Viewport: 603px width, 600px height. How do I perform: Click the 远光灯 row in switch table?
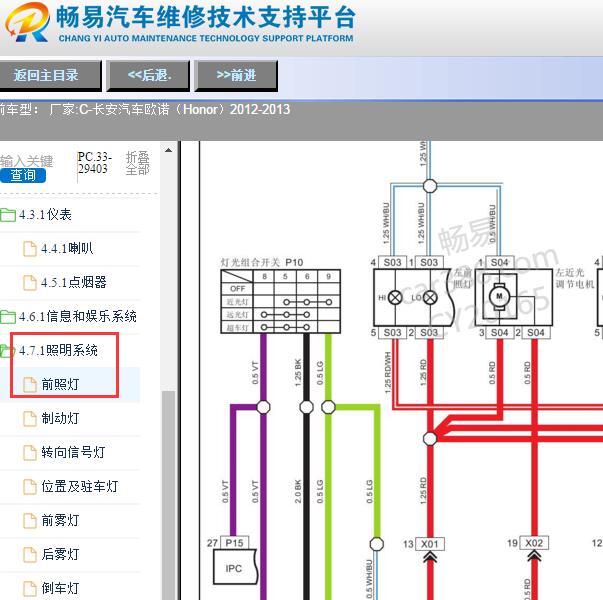(281, 315)
